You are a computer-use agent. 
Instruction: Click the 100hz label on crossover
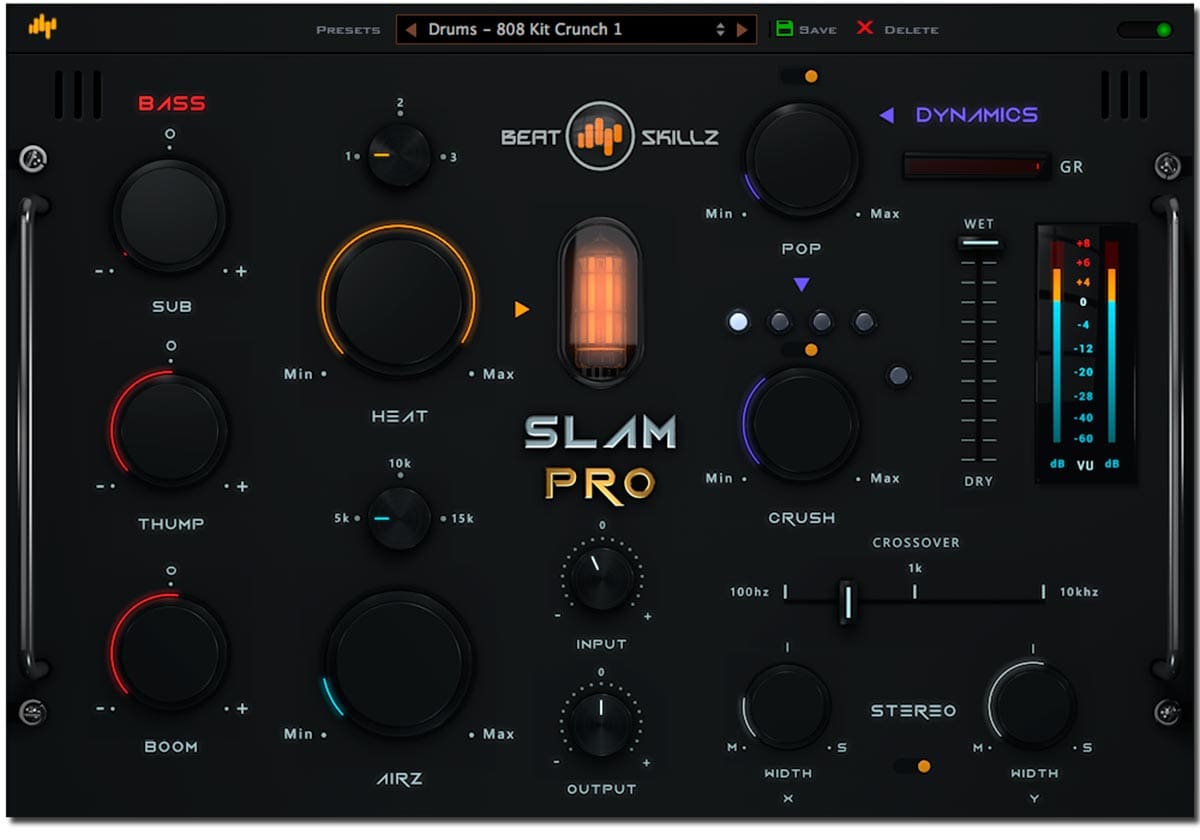click(x=749, y=593)
